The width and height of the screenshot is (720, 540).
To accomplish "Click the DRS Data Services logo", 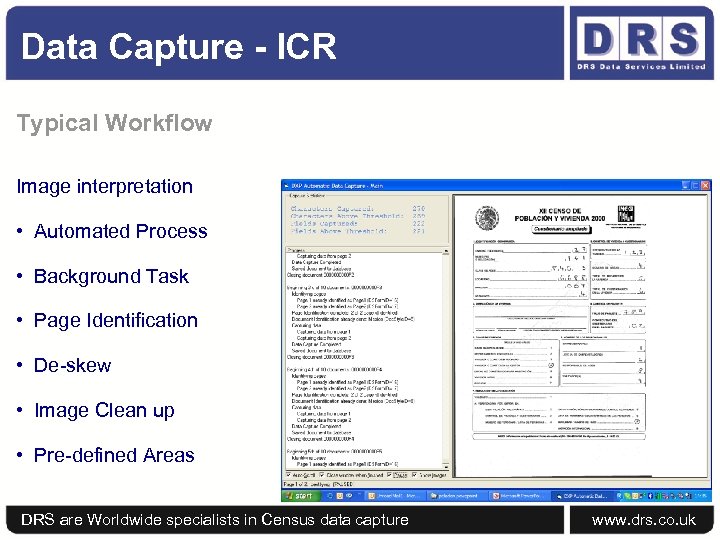I will [x=641, y=43].
